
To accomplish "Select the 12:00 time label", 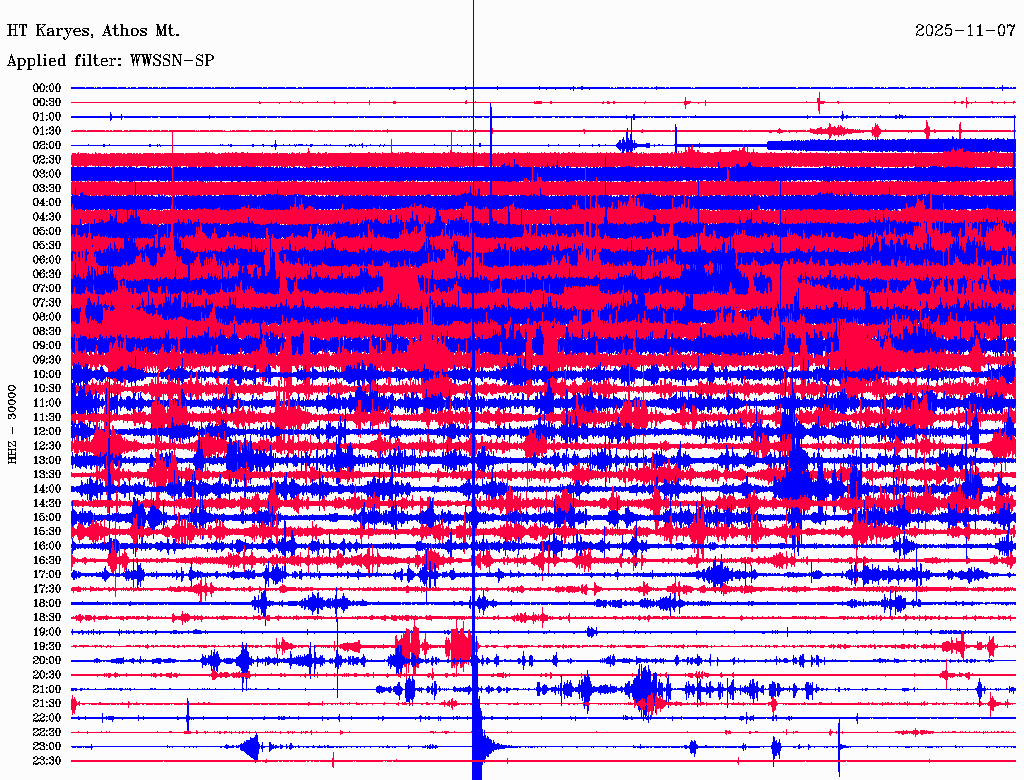I will (x=47, y=432).
